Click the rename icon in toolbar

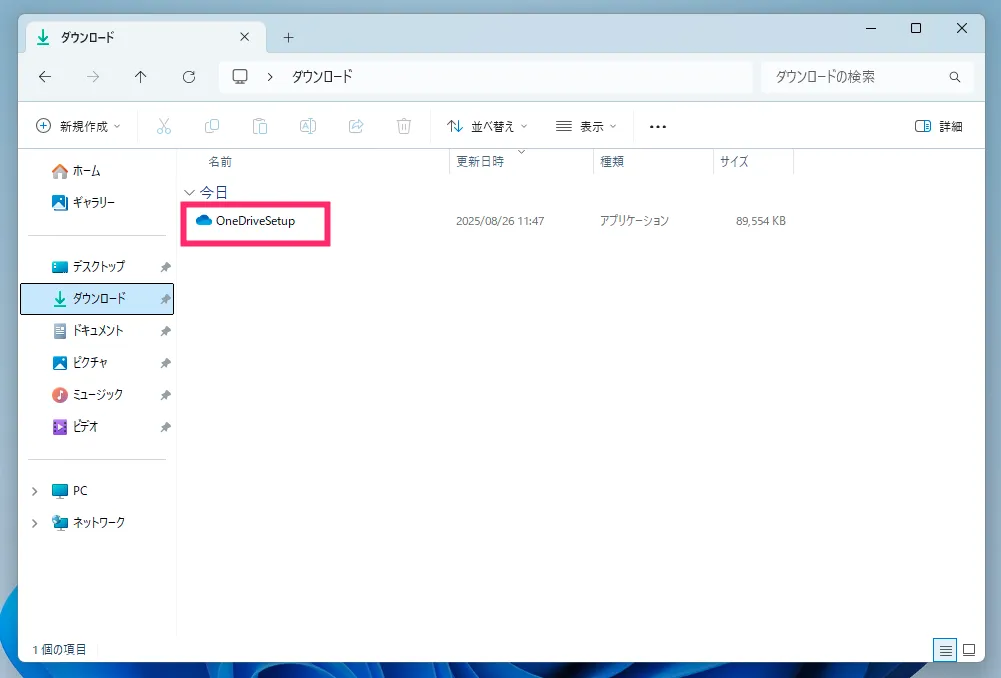[x=308, y=126]
